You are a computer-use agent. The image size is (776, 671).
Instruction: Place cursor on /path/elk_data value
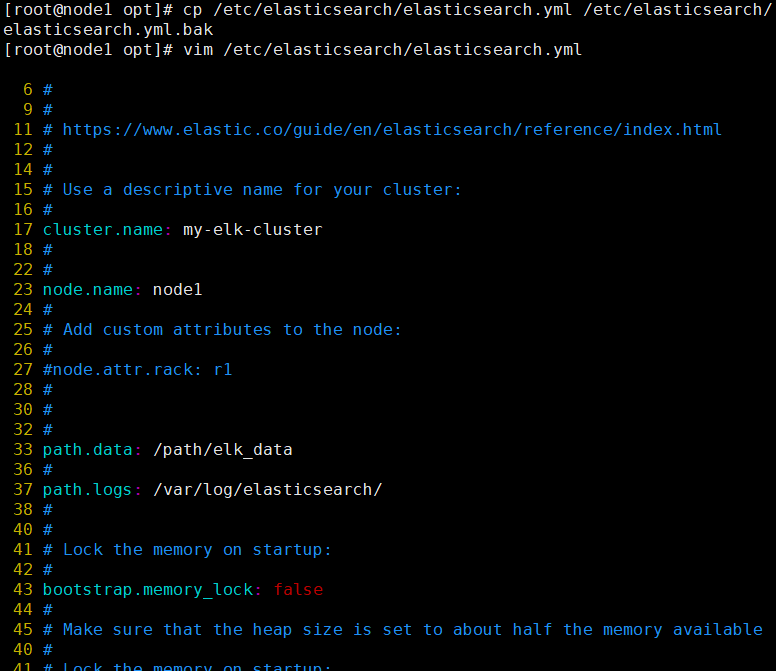coord(223,449)
